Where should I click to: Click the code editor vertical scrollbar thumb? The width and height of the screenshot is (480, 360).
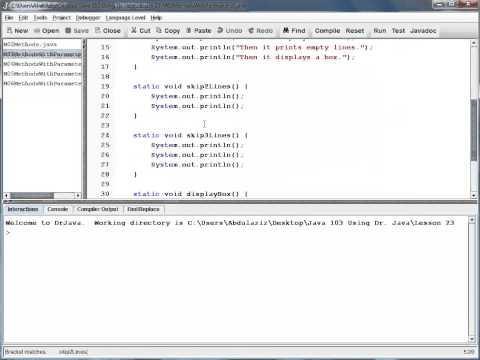click(474, 130)
